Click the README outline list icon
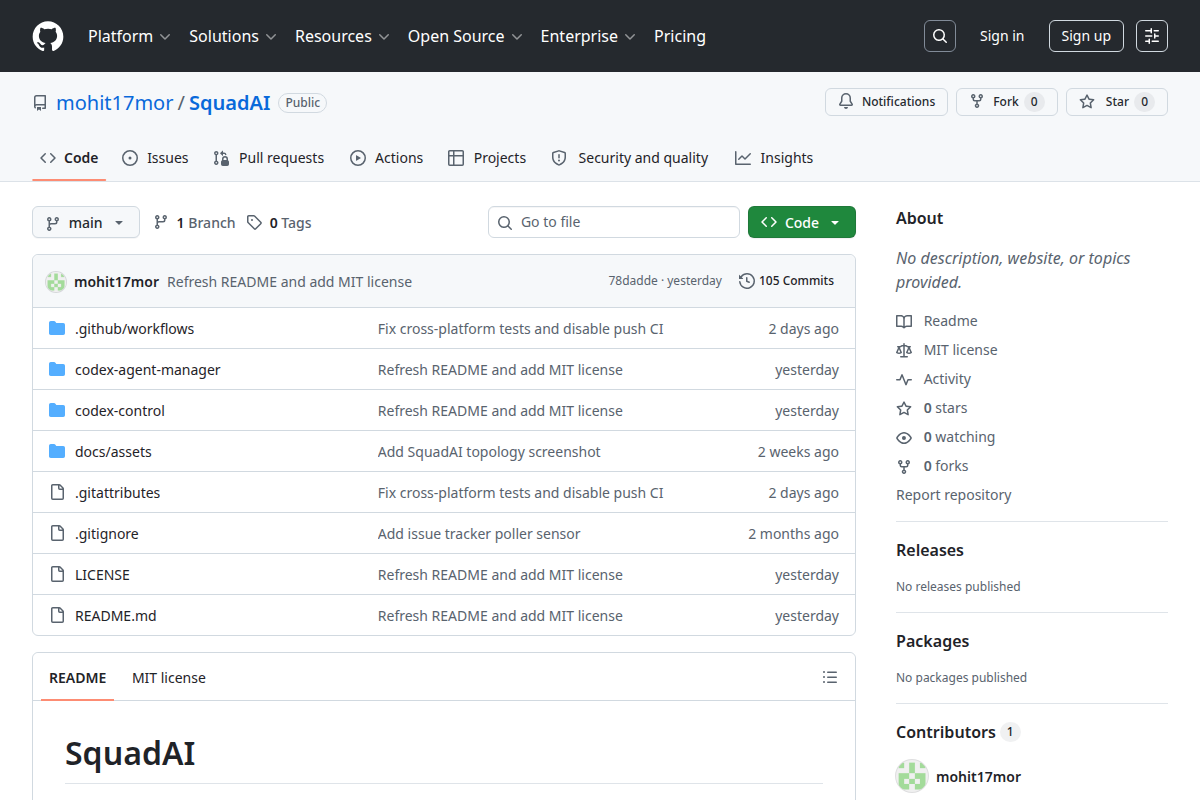1200x800 pixels. point(830,677)
